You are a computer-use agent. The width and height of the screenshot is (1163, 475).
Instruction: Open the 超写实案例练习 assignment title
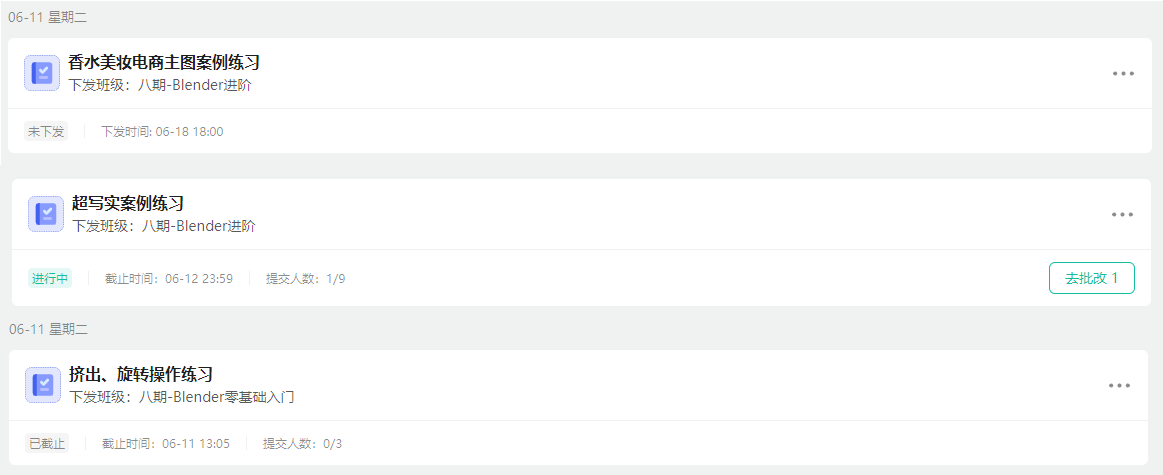pos(128,203)
